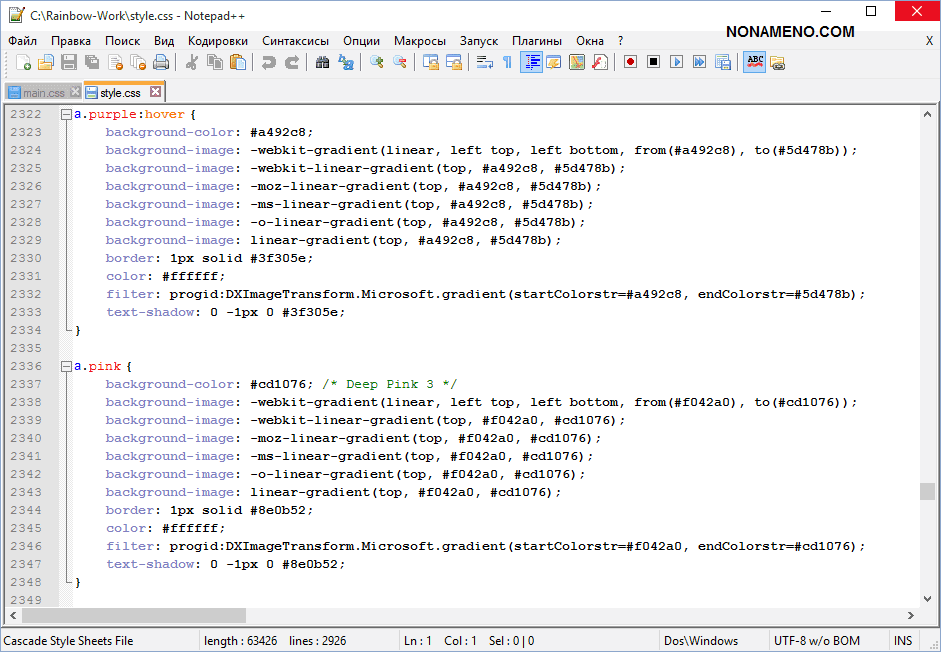This screenshot has width=941, height=652.
Task: Open the Кодировки menu
Action: tap(217, 41)
